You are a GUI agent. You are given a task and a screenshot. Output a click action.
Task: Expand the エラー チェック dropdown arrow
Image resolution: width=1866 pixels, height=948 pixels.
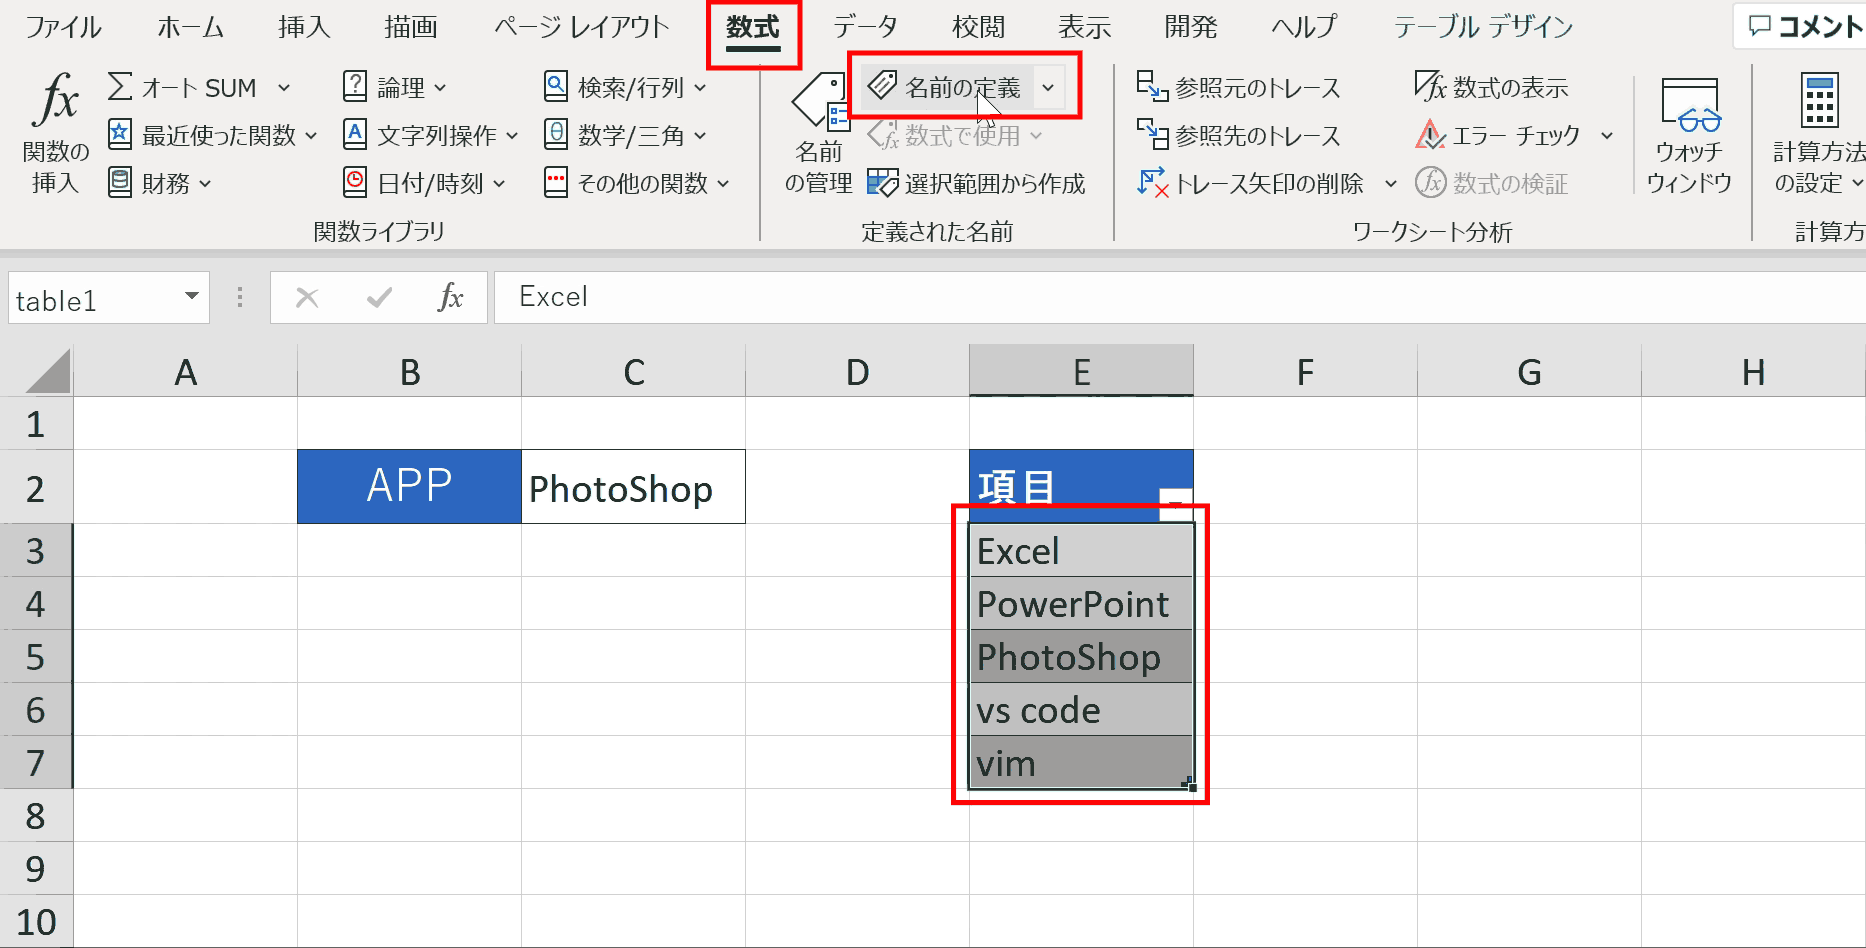pos(1607,136)
